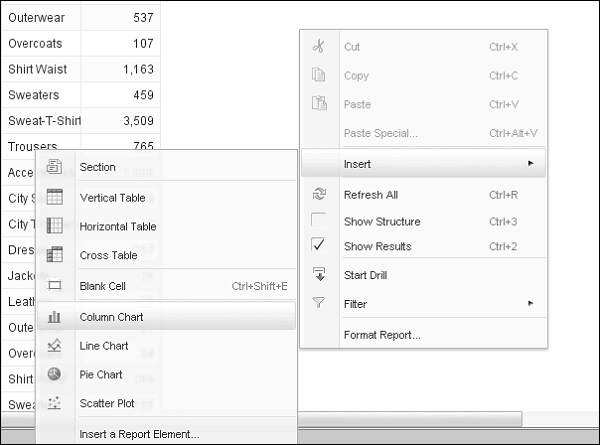The image size is (600, 445).
Task: Uncheck the Show Results checkbox
Action: (319, 246)
